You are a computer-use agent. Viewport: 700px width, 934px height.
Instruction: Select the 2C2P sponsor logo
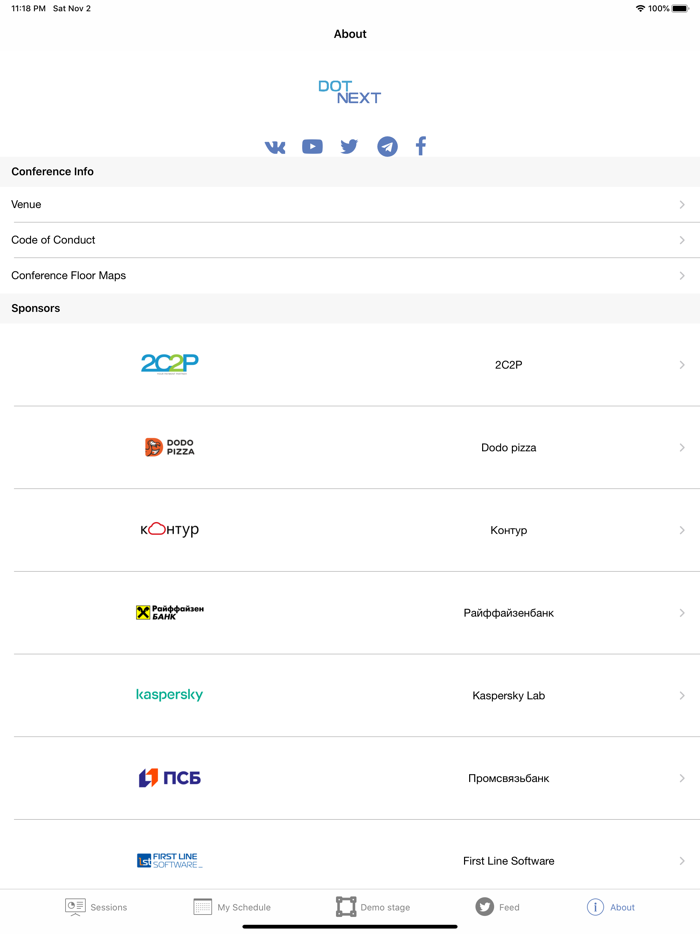170,364
